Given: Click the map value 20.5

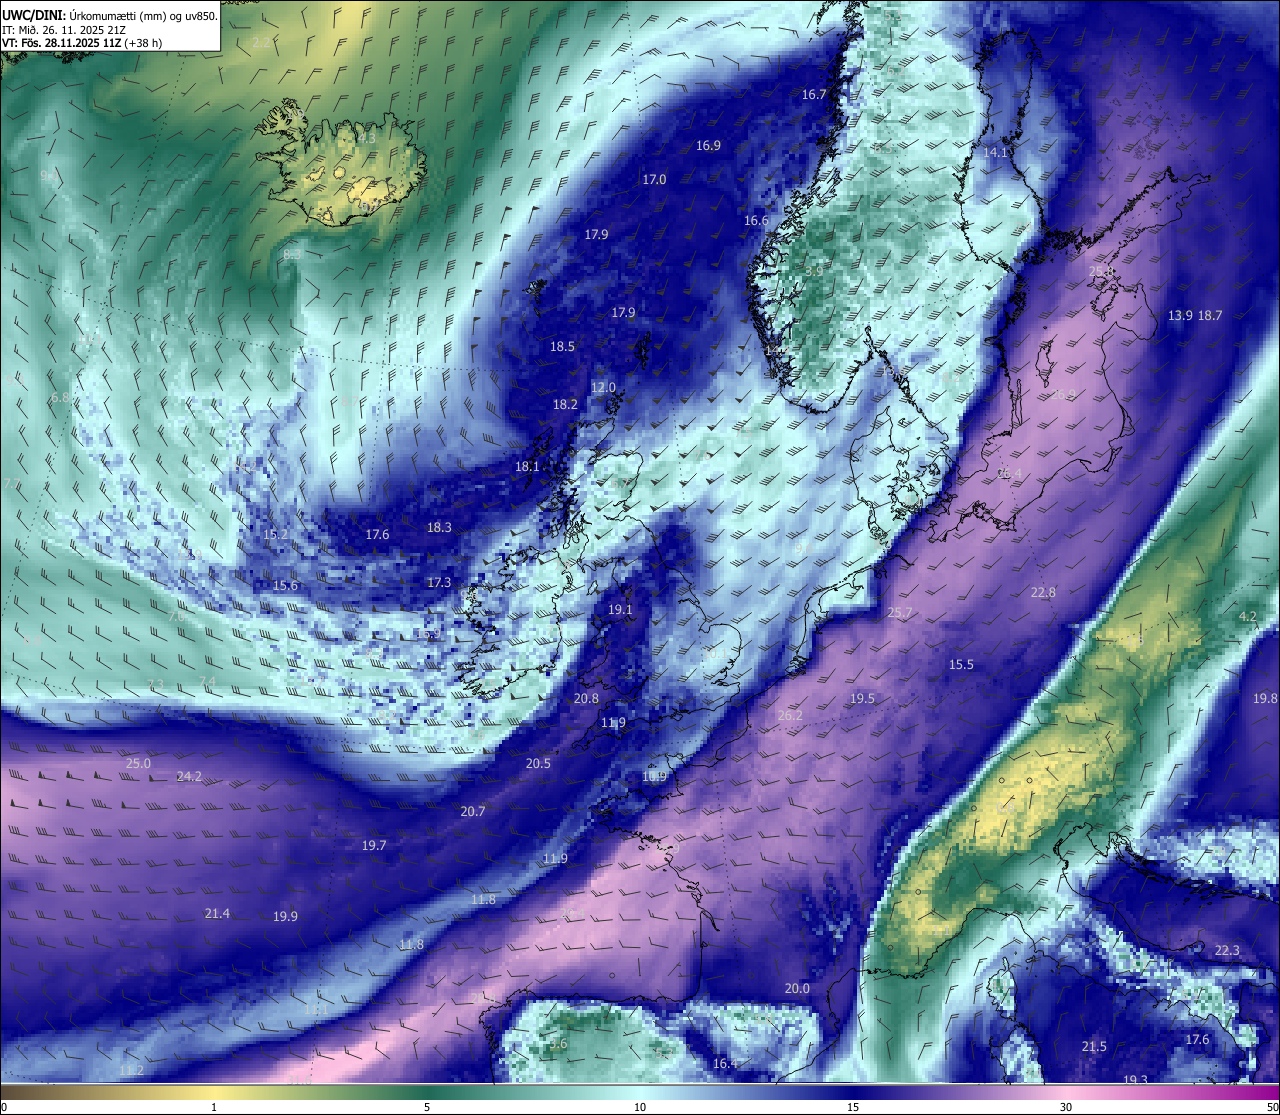Looking at the screenshot, I should click(x=538, y=764).
